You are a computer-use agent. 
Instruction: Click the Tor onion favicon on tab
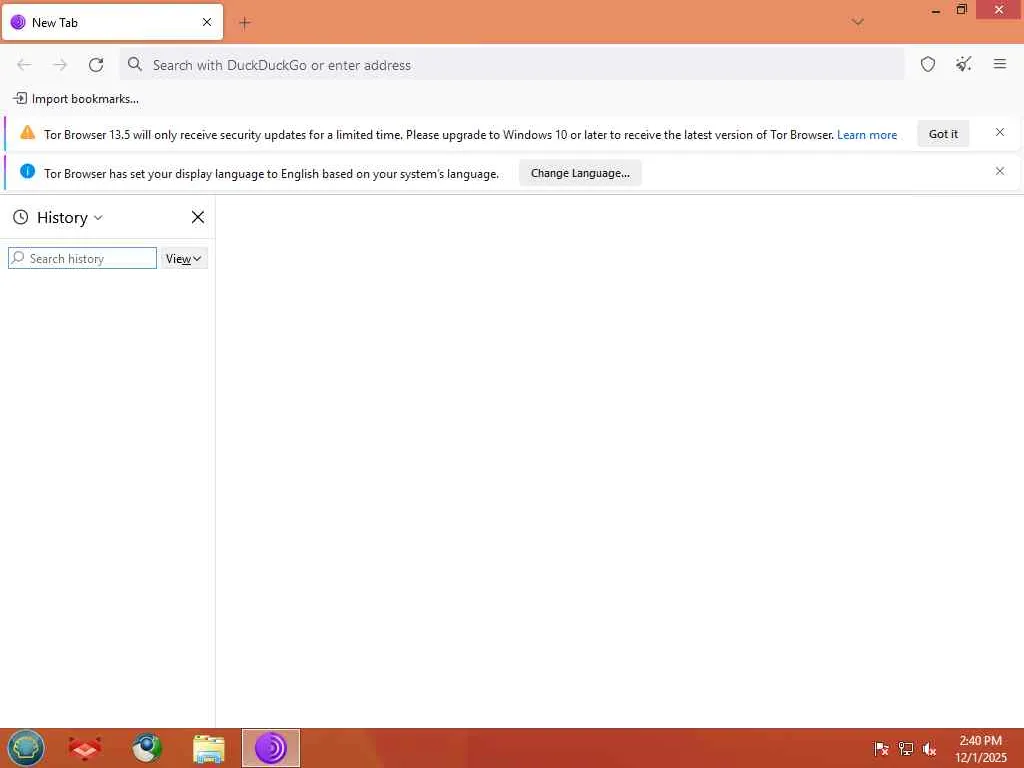(x=18, y=22)
